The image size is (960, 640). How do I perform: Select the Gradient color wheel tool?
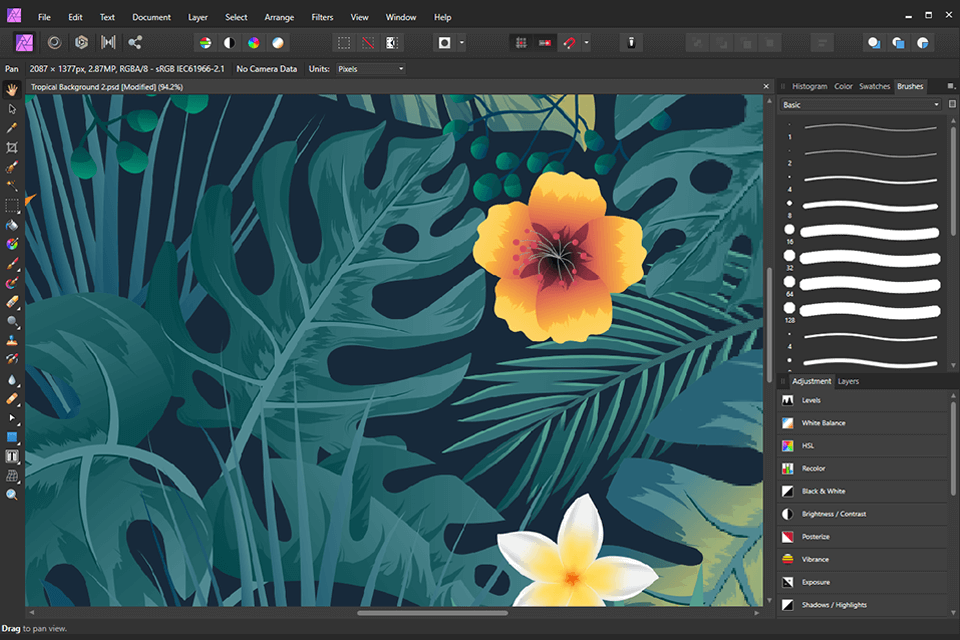click(12, 244)
